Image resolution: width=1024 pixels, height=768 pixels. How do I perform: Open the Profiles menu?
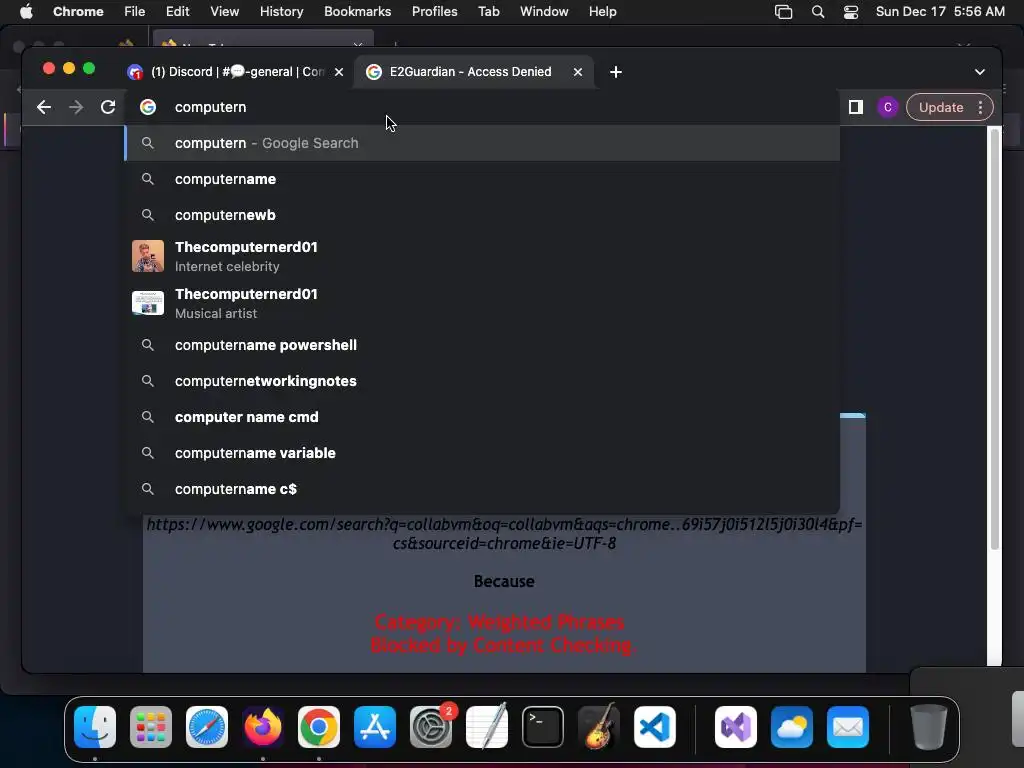click(x=434, y=11)
